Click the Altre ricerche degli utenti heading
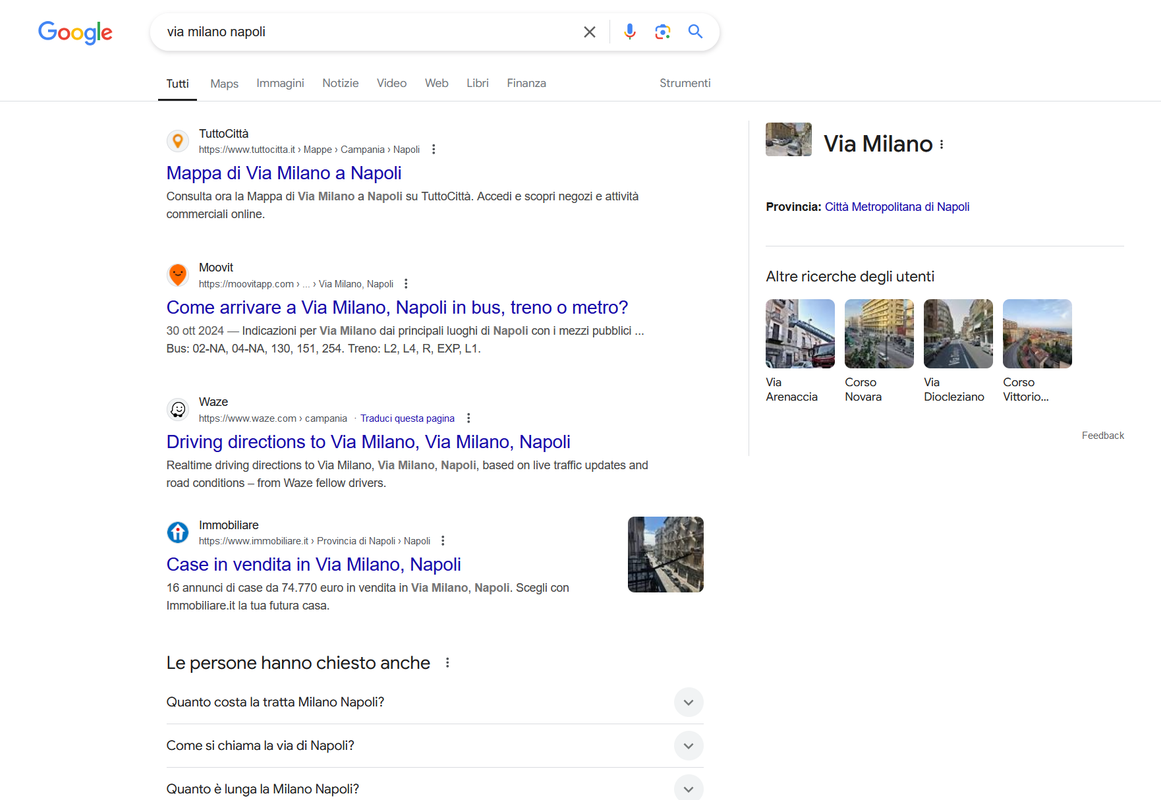Image resolution: width=1161 pixels, height=800 pixels. tap(850, 276)
